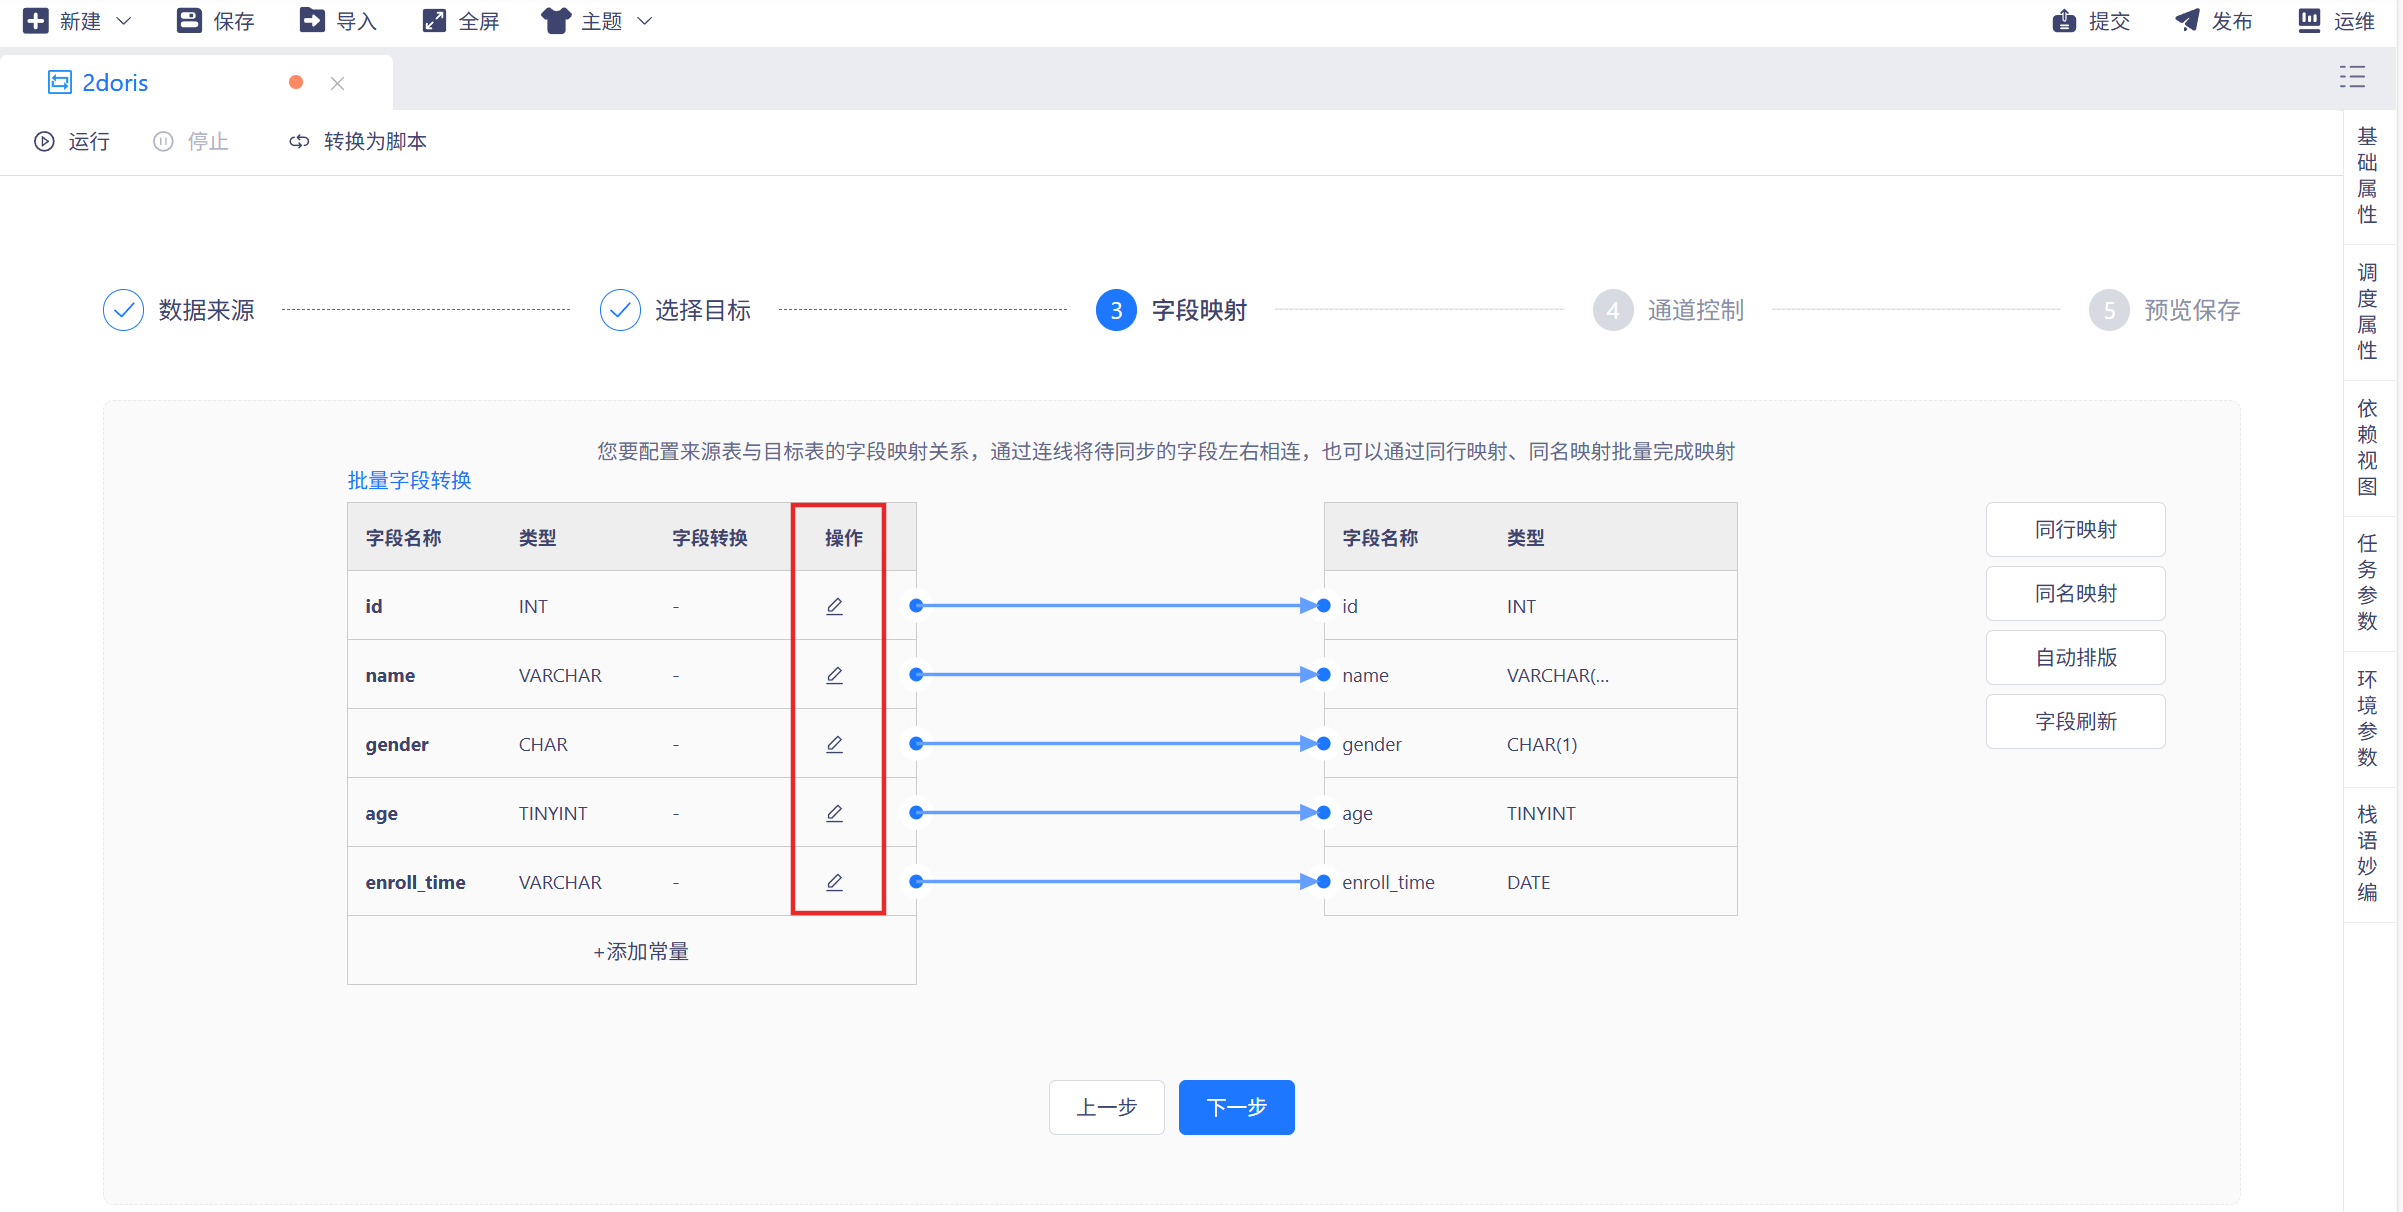Click the edit pencil icon for name row

click(834, 675)
